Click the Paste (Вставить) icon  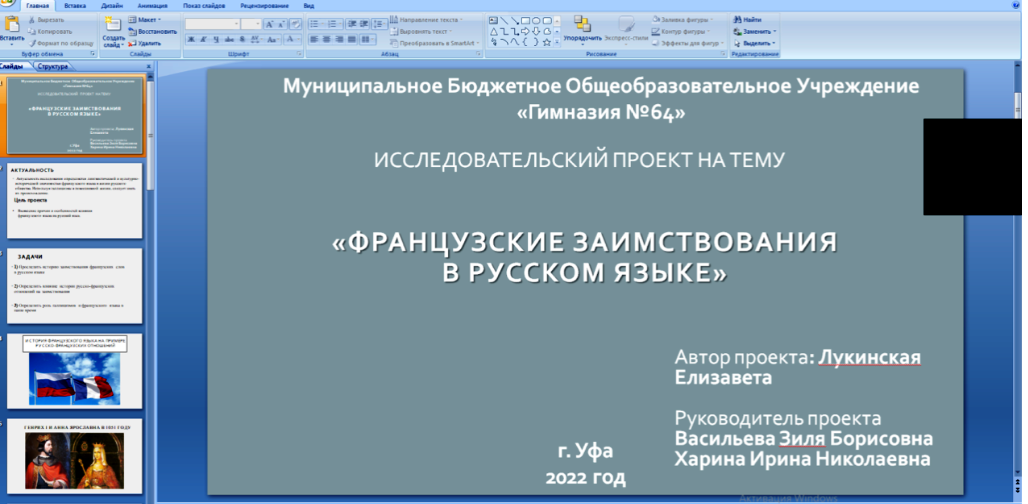12,25
